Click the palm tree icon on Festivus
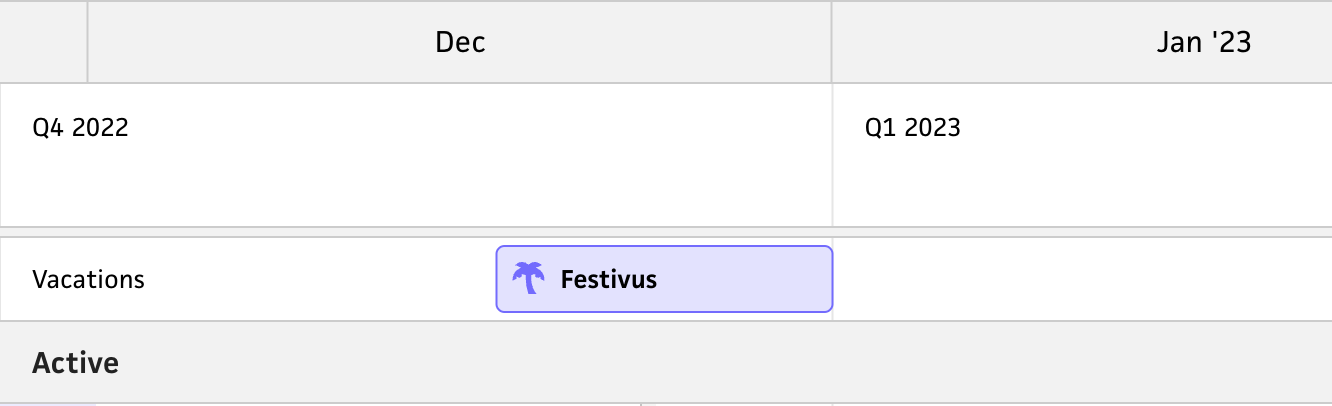 pyautogui.click(x=527, y=278)
